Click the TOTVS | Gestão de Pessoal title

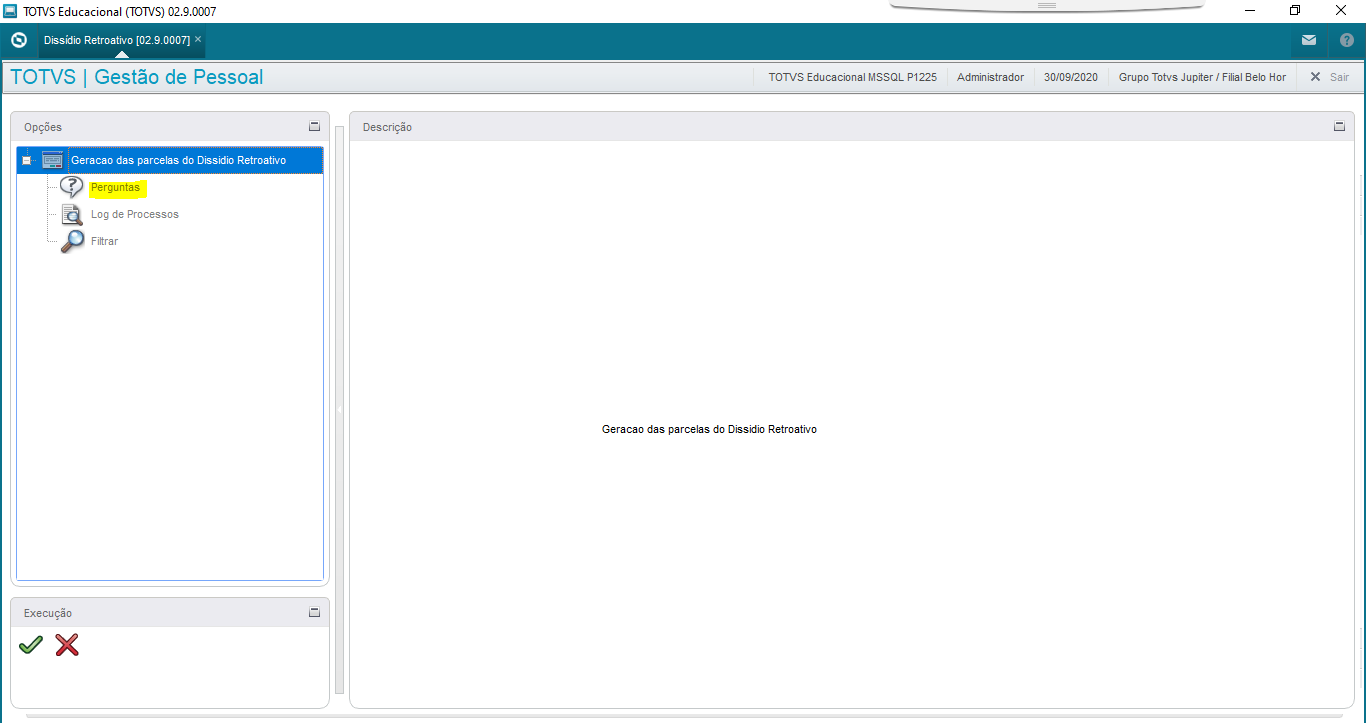pyautogui.click(x=137, y=77)
